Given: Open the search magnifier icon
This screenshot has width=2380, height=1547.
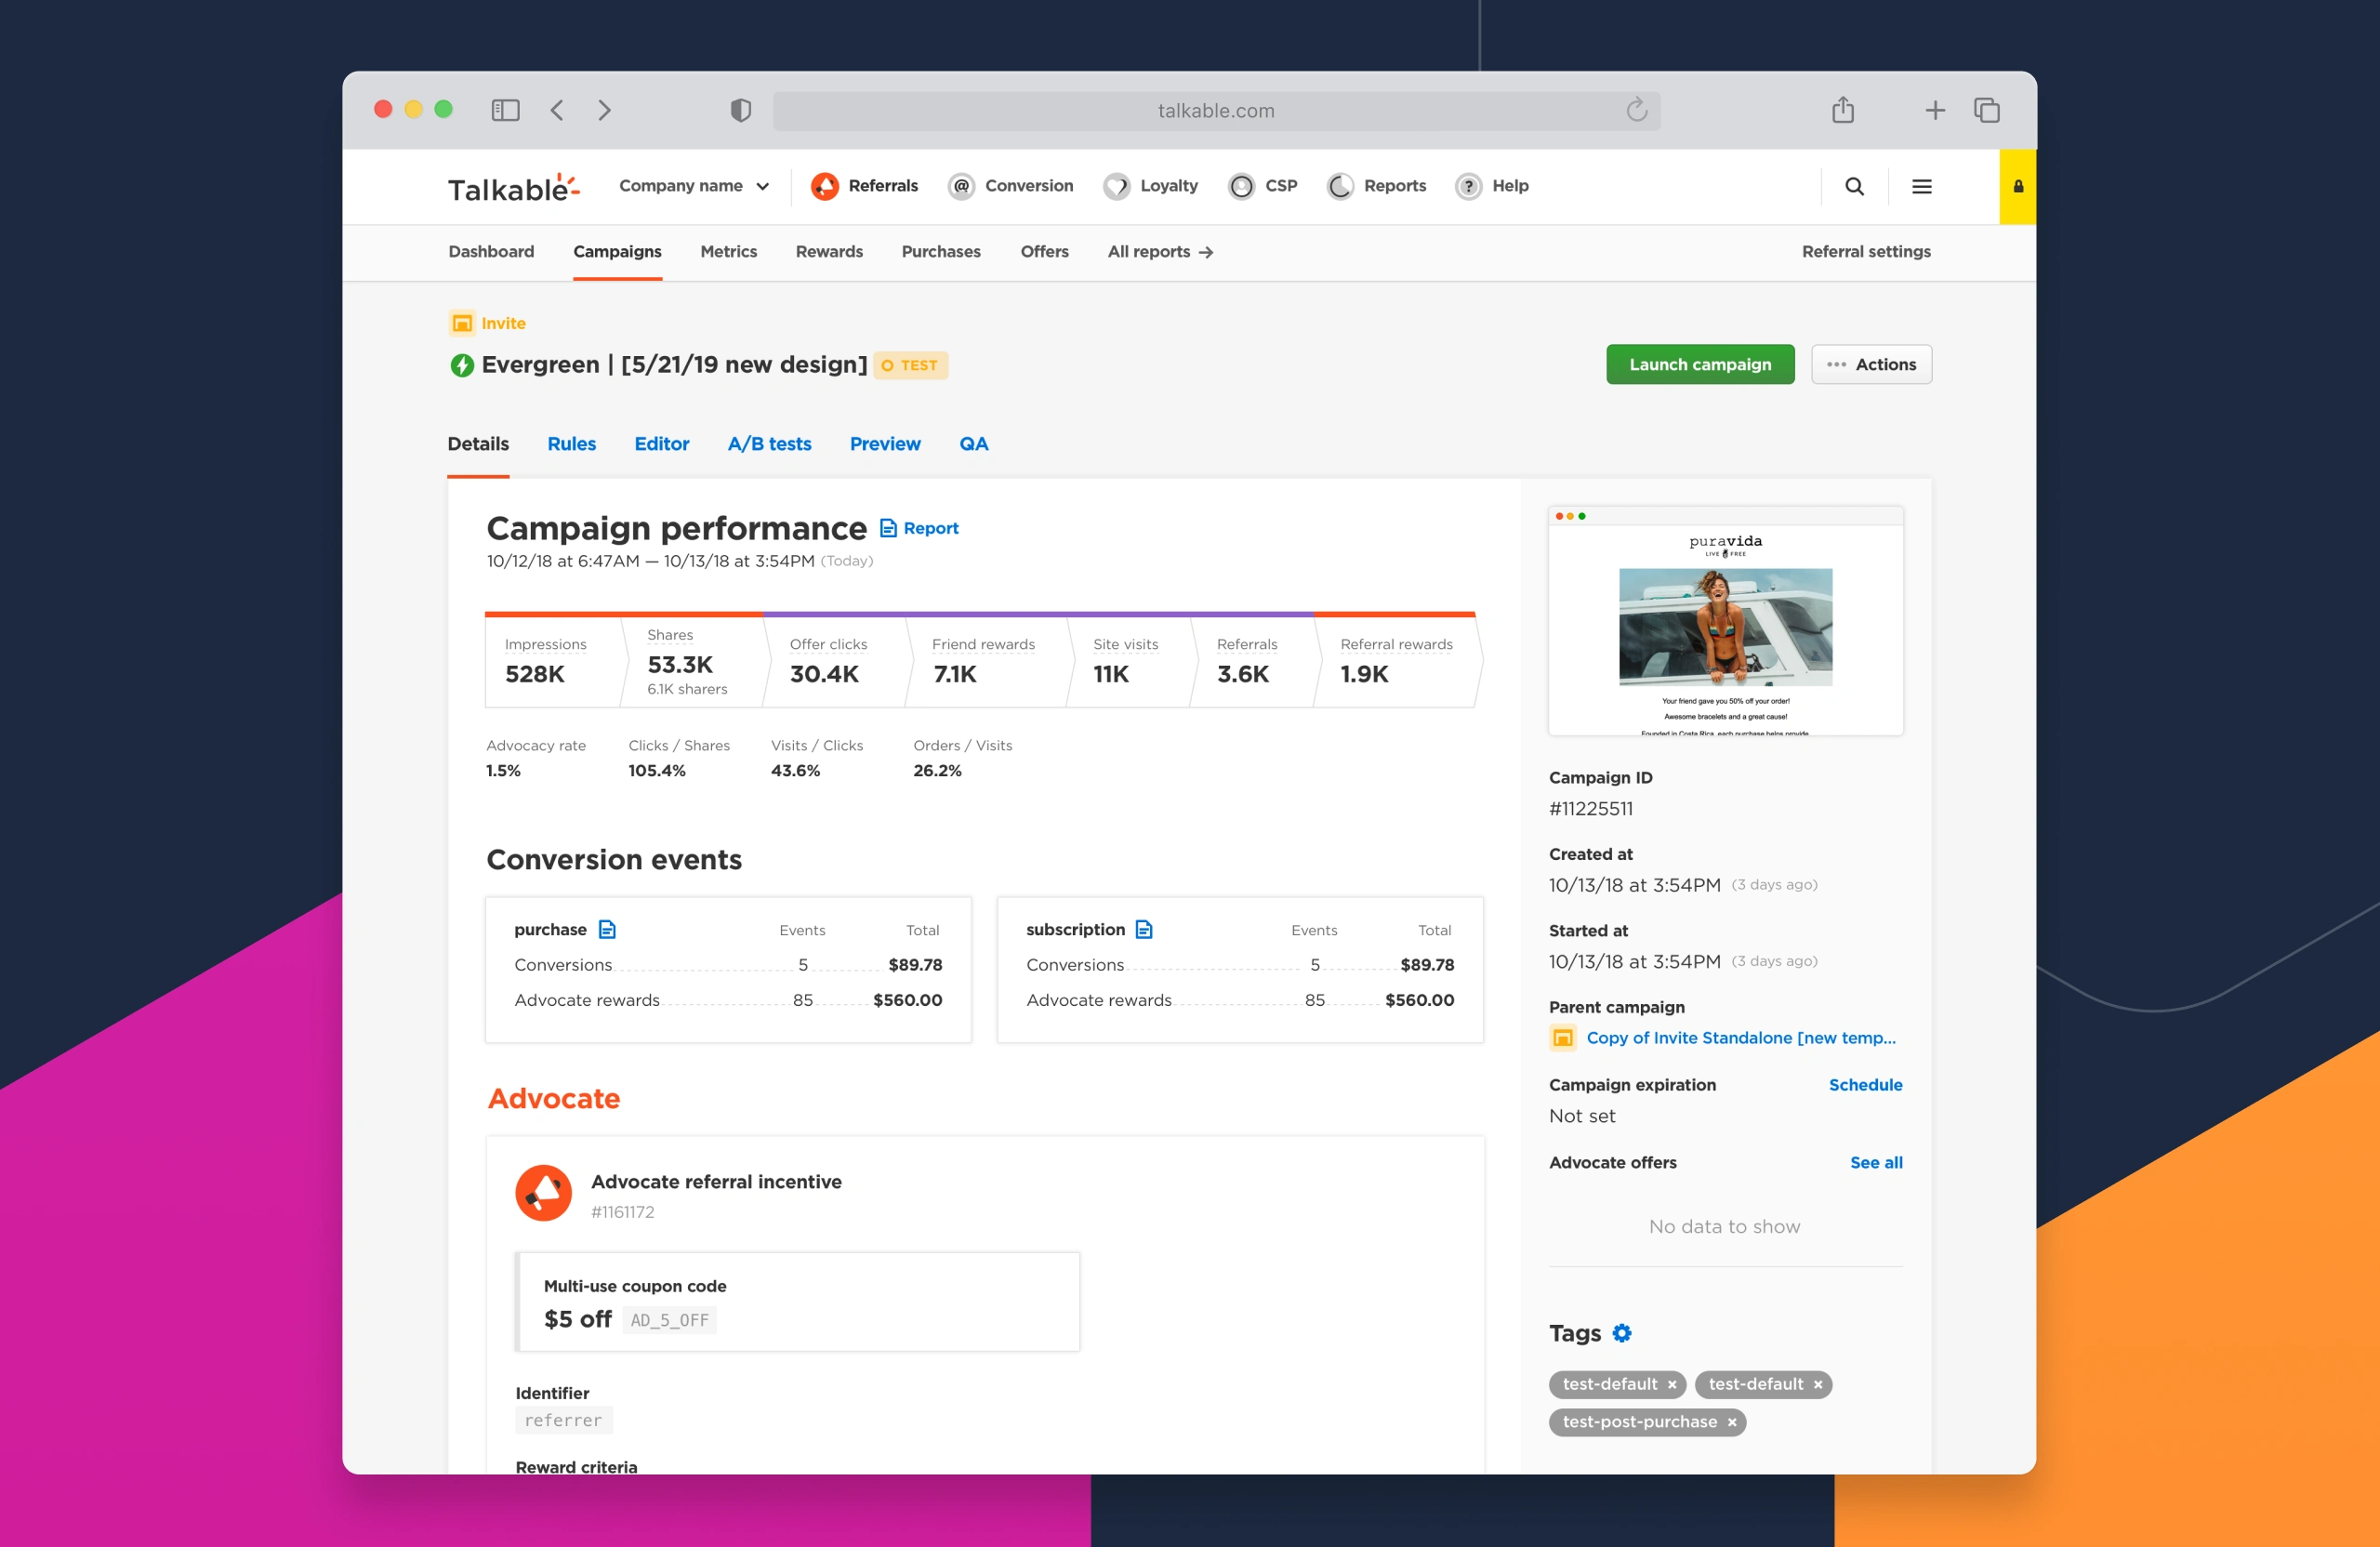Looking at the screenshot, I should pyautogui.click(x=1854, y=186).
